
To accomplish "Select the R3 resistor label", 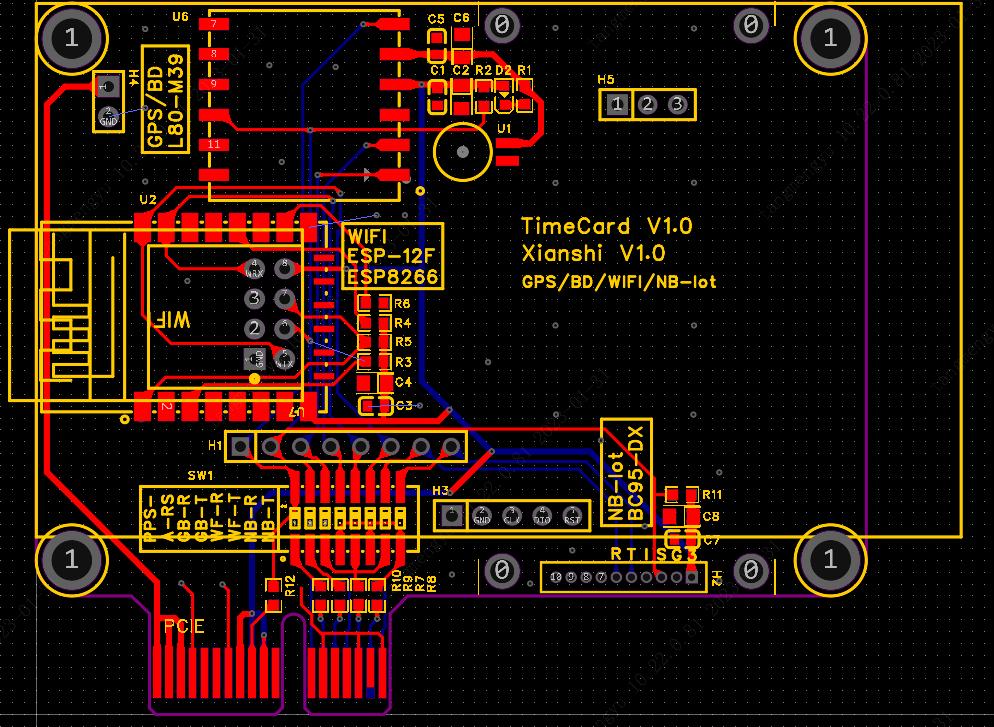I will [x=403, y=362].
